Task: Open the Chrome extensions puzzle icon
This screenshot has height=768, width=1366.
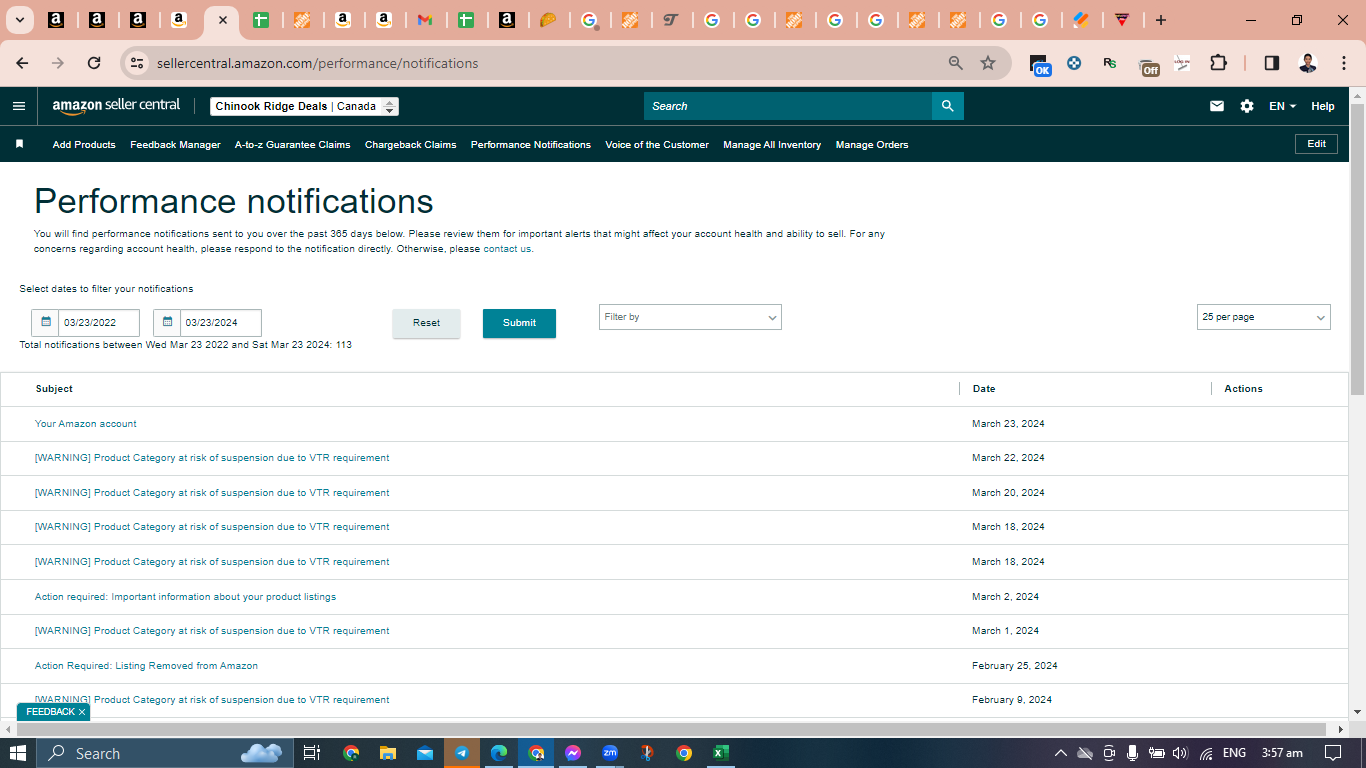Action: pyautogui.click(x=1218, y=63)
